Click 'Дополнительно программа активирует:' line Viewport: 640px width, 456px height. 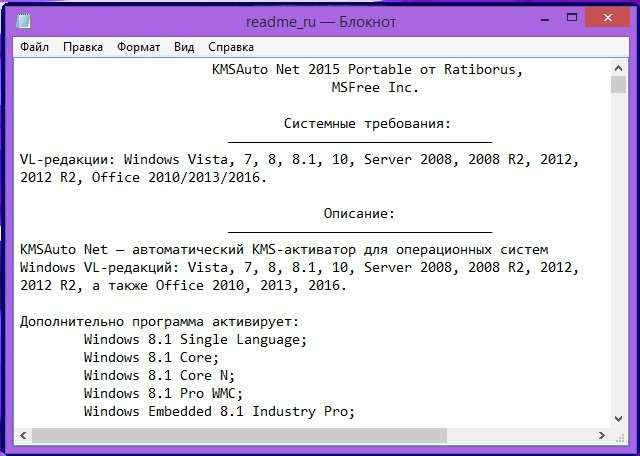[160, 322]
